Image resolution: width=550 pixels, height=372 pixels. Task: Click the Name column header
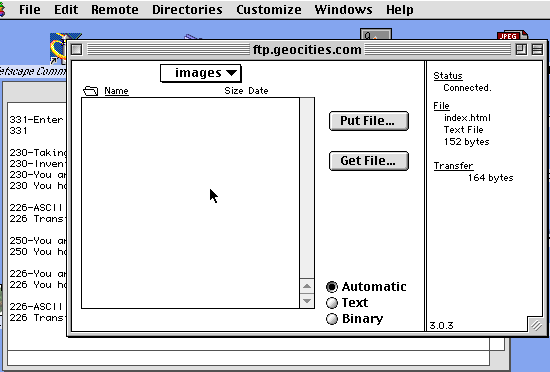pos(116,91)
